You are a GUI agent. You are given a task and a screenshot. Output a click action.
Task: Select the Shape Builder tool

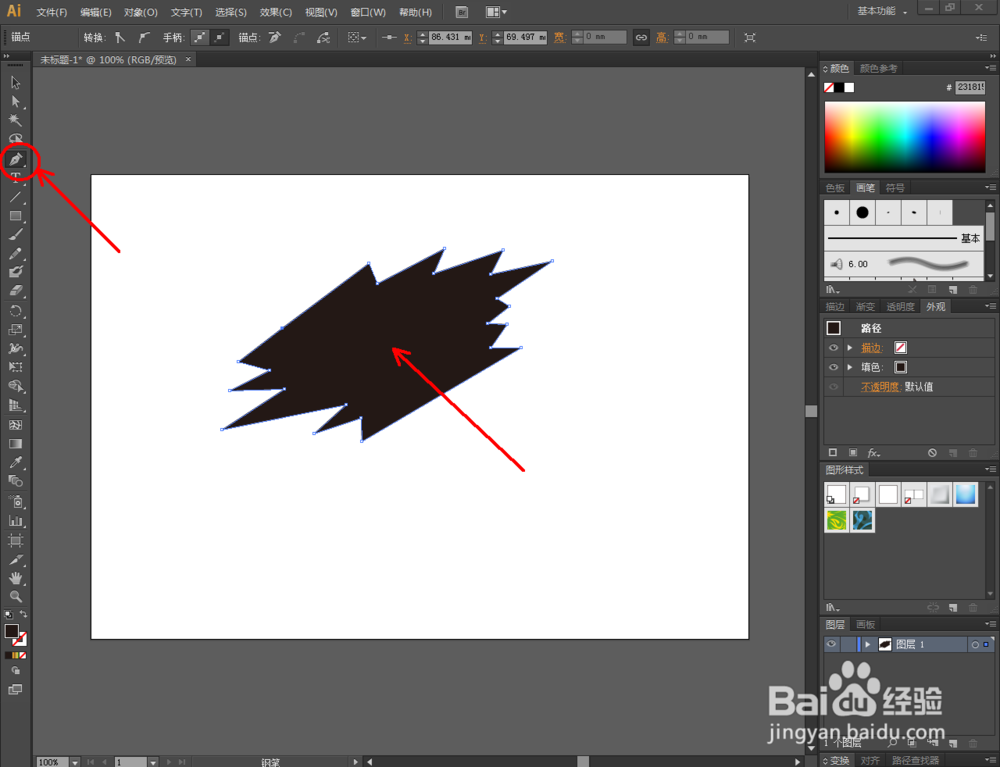[15, 386]
